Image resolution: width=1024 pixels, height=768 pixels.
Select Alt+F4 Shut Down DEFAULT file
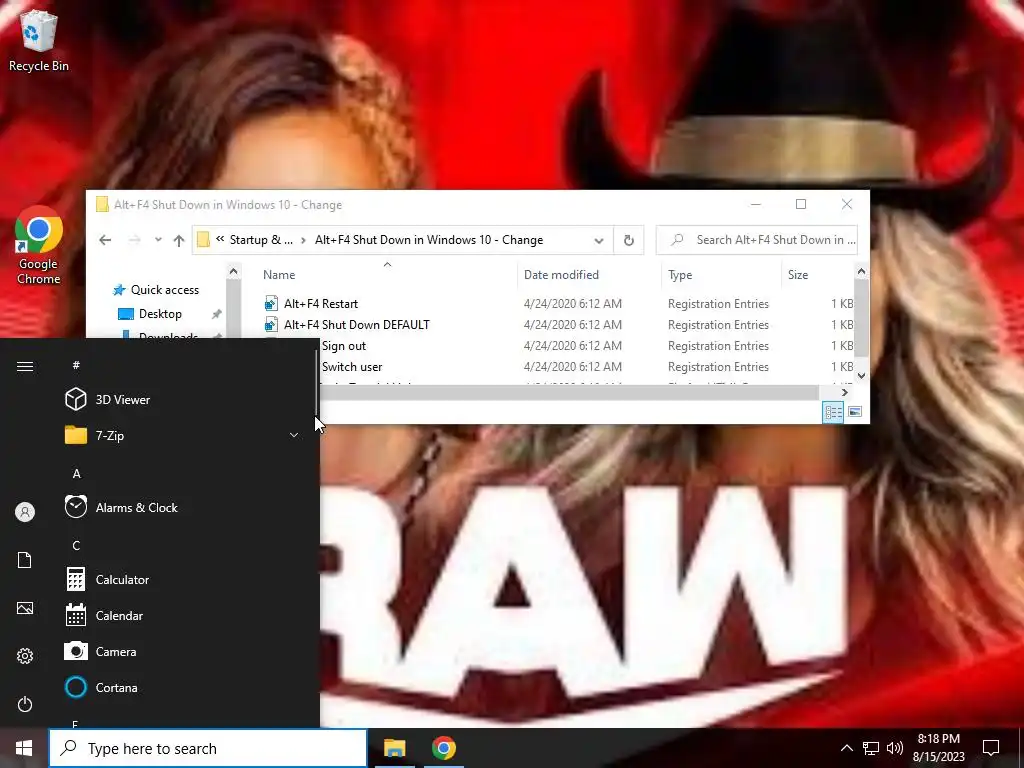click(357, 325)
